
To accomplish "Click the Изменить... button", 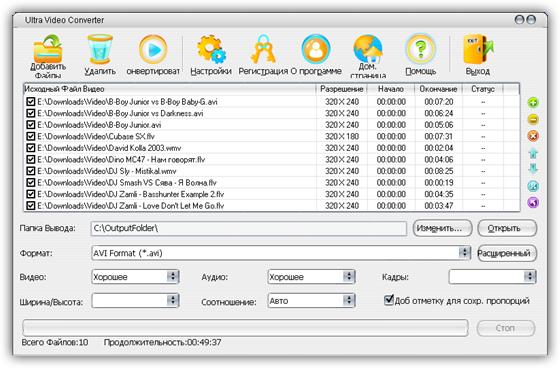I will 442,228.
